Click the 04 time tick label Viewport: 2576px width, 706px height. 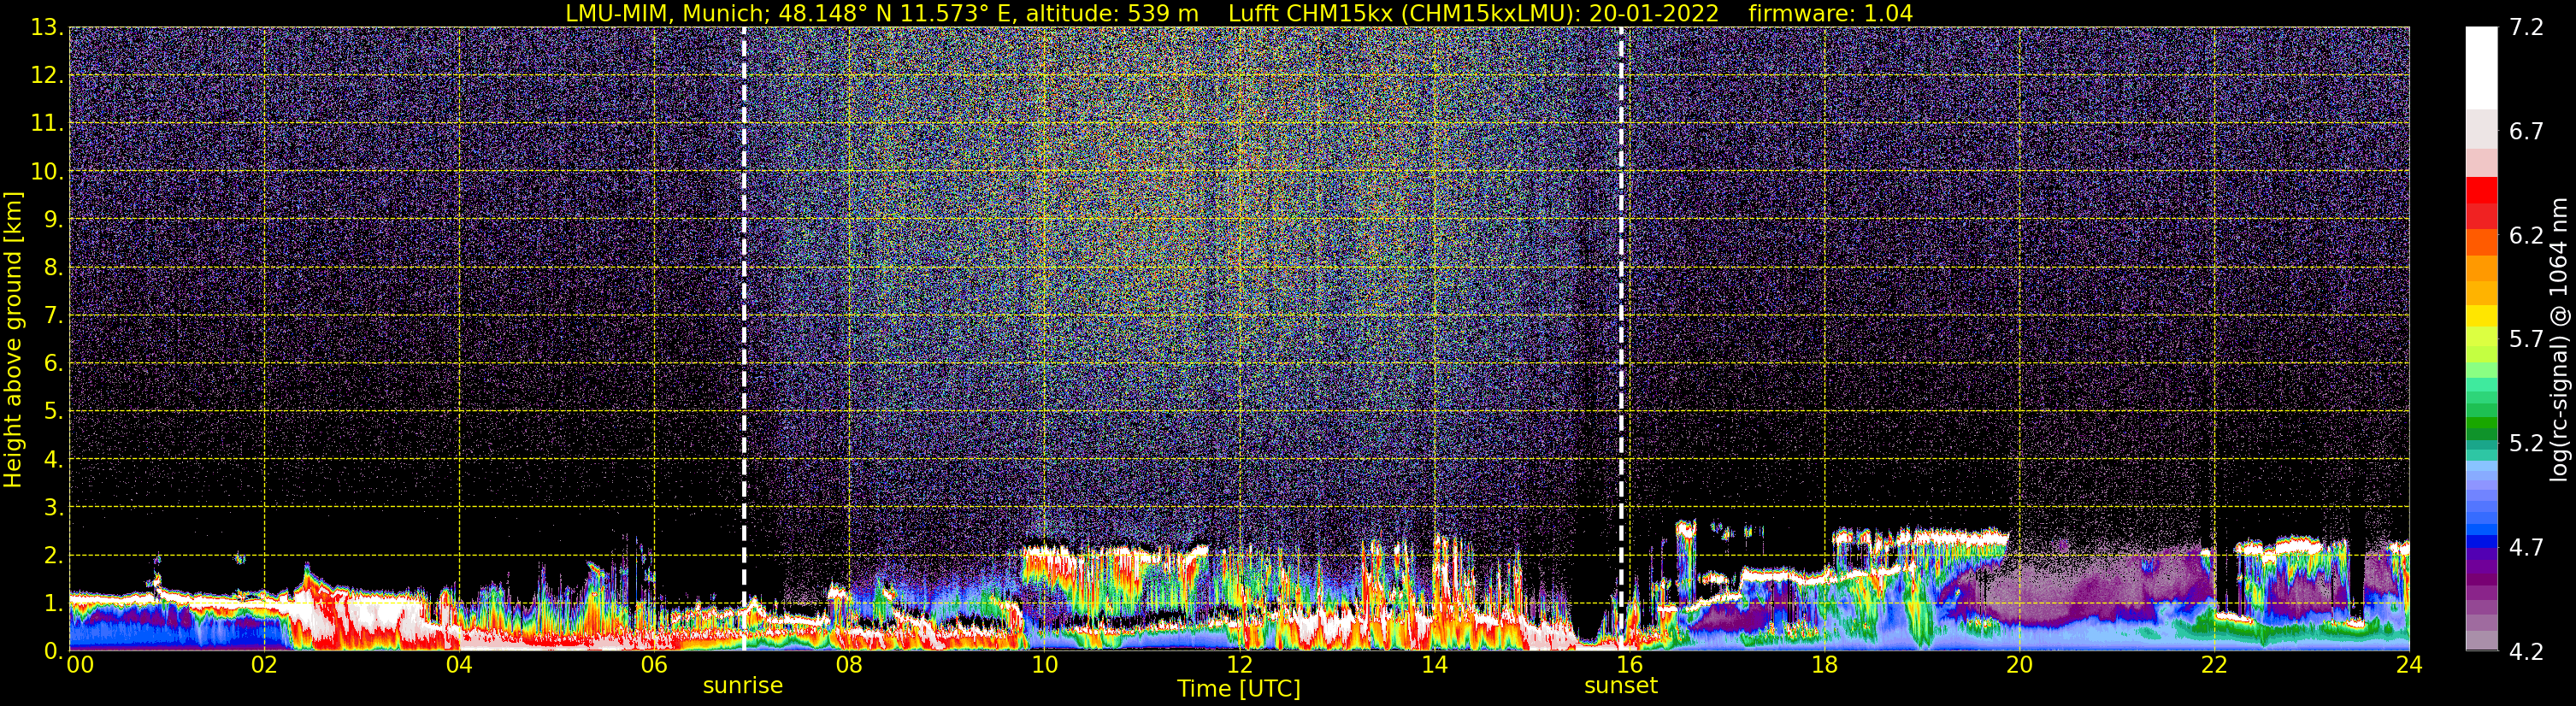pyautogui.click(x=459, y=665)
